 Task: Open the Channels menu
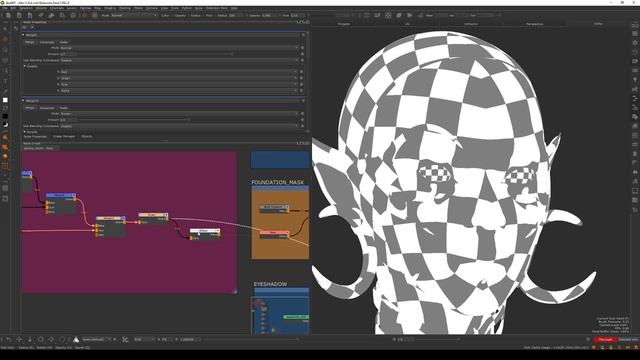click(57, 8)
